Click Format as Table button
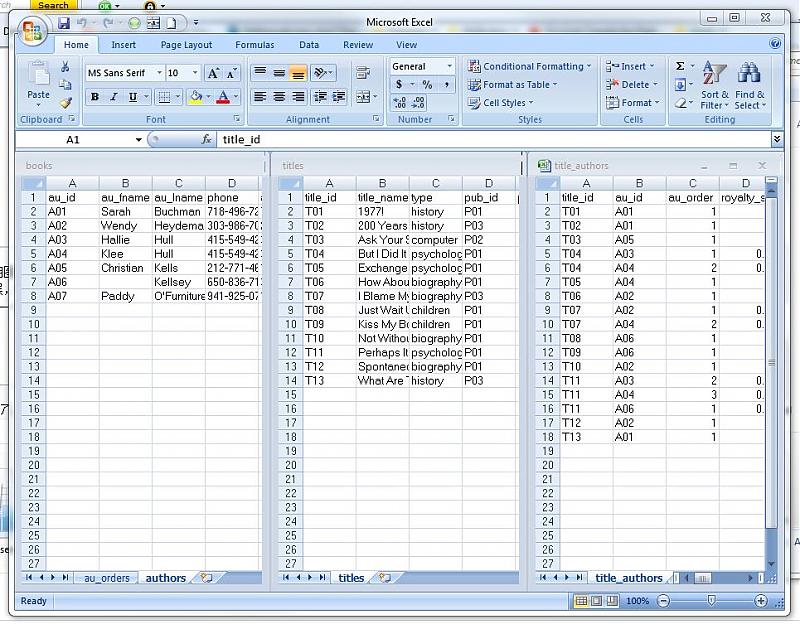The height and width of the screenshot is (629, 800). [x=515, y=85]
